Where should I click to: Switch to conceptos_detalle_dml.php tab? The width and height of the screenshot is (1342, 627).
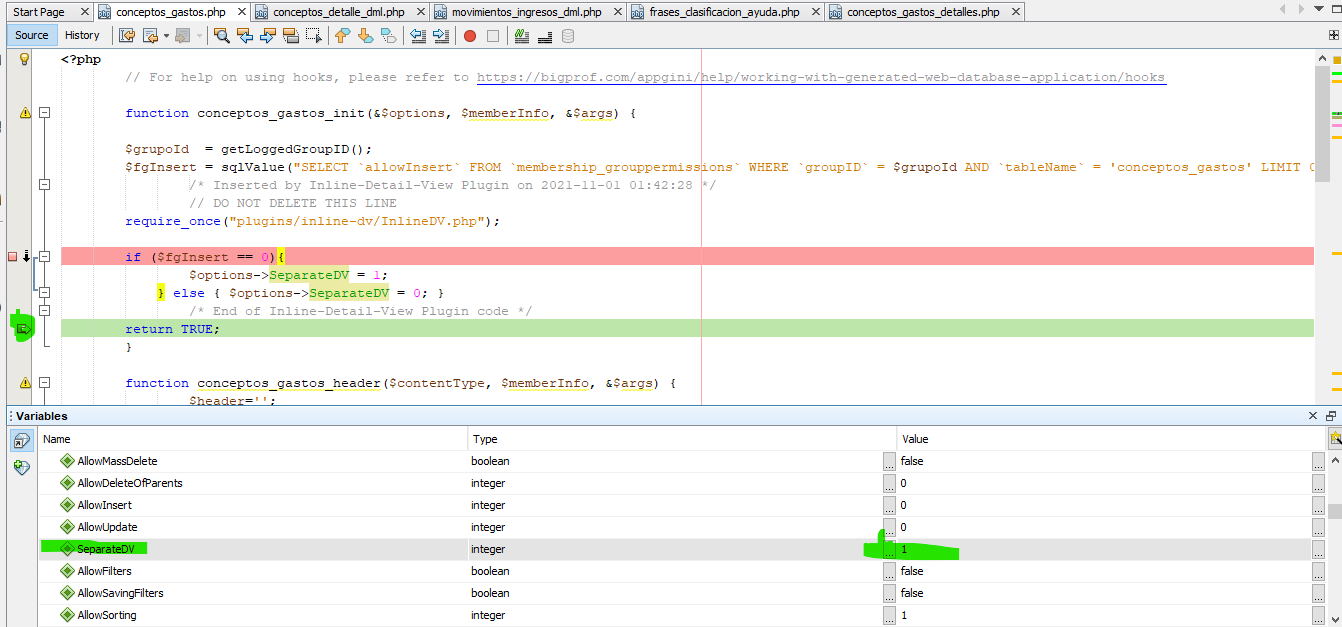coord(338,12)
